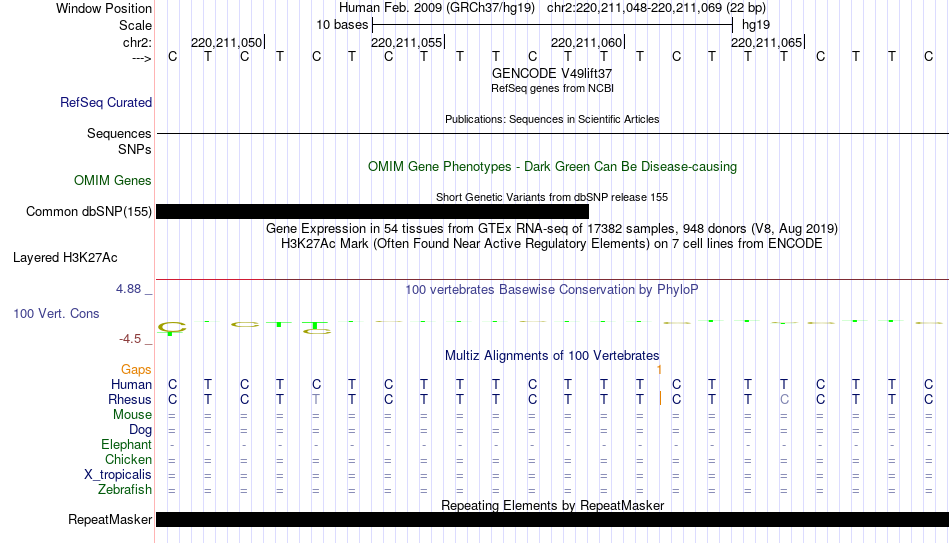
Task: Click the black RepeatMasker element bar
Action: (x=553, y=519)
